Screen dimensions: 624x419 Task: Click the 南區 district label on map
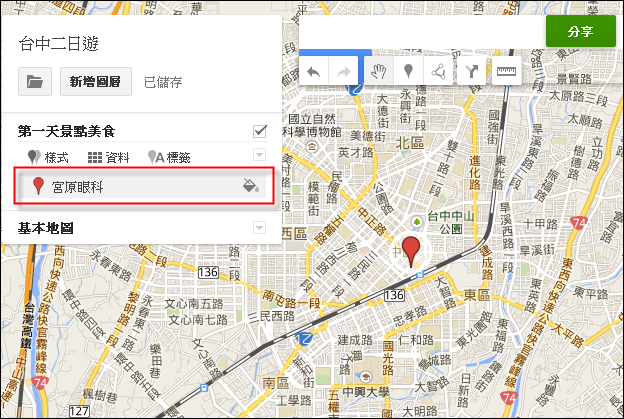tap(275, 383)
